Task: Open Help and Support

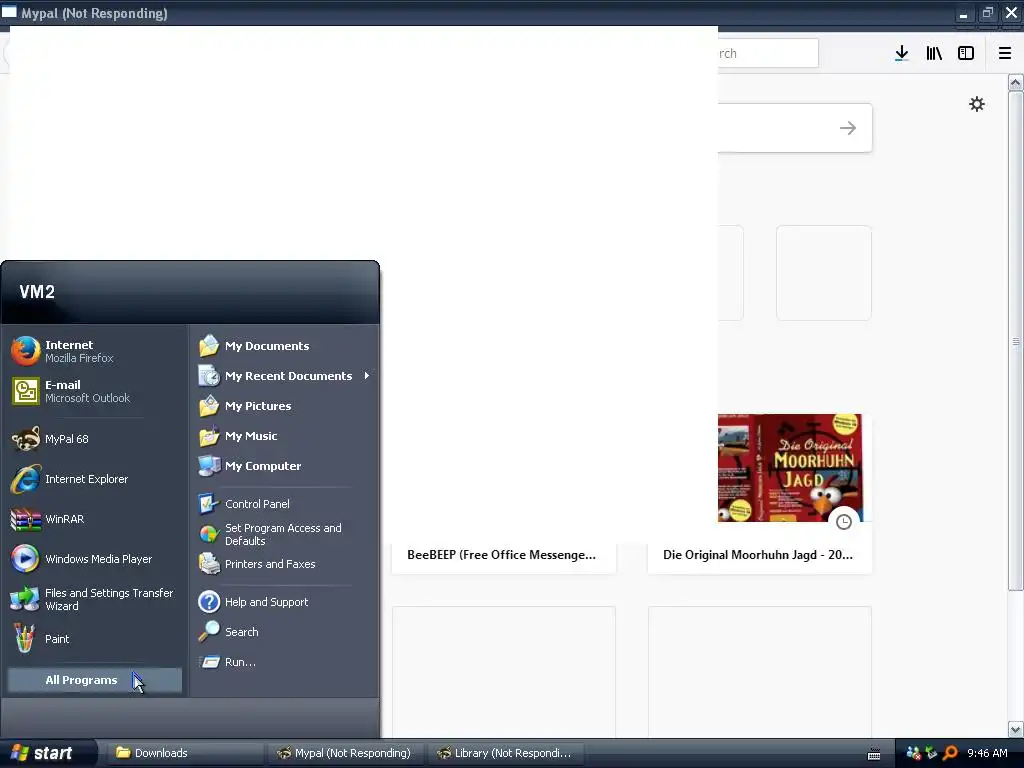Action: [x=284, y=602]
